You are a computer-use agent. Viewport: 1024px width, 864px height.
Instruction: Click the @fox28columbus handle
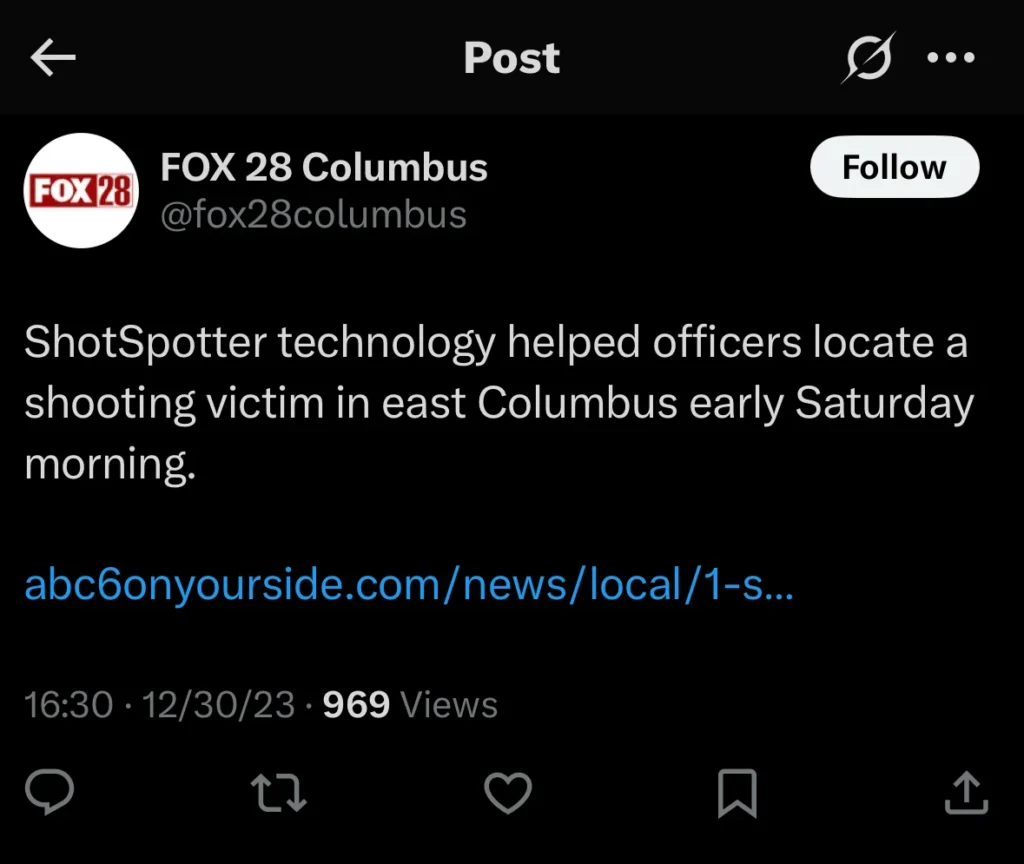[x=313, y=215]
